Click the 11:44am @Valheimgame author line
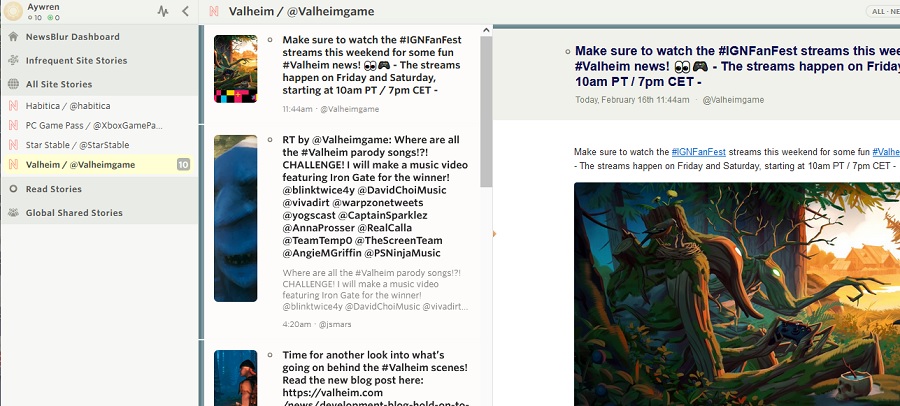Screen dimensions: 900x406 coord(331,109)
